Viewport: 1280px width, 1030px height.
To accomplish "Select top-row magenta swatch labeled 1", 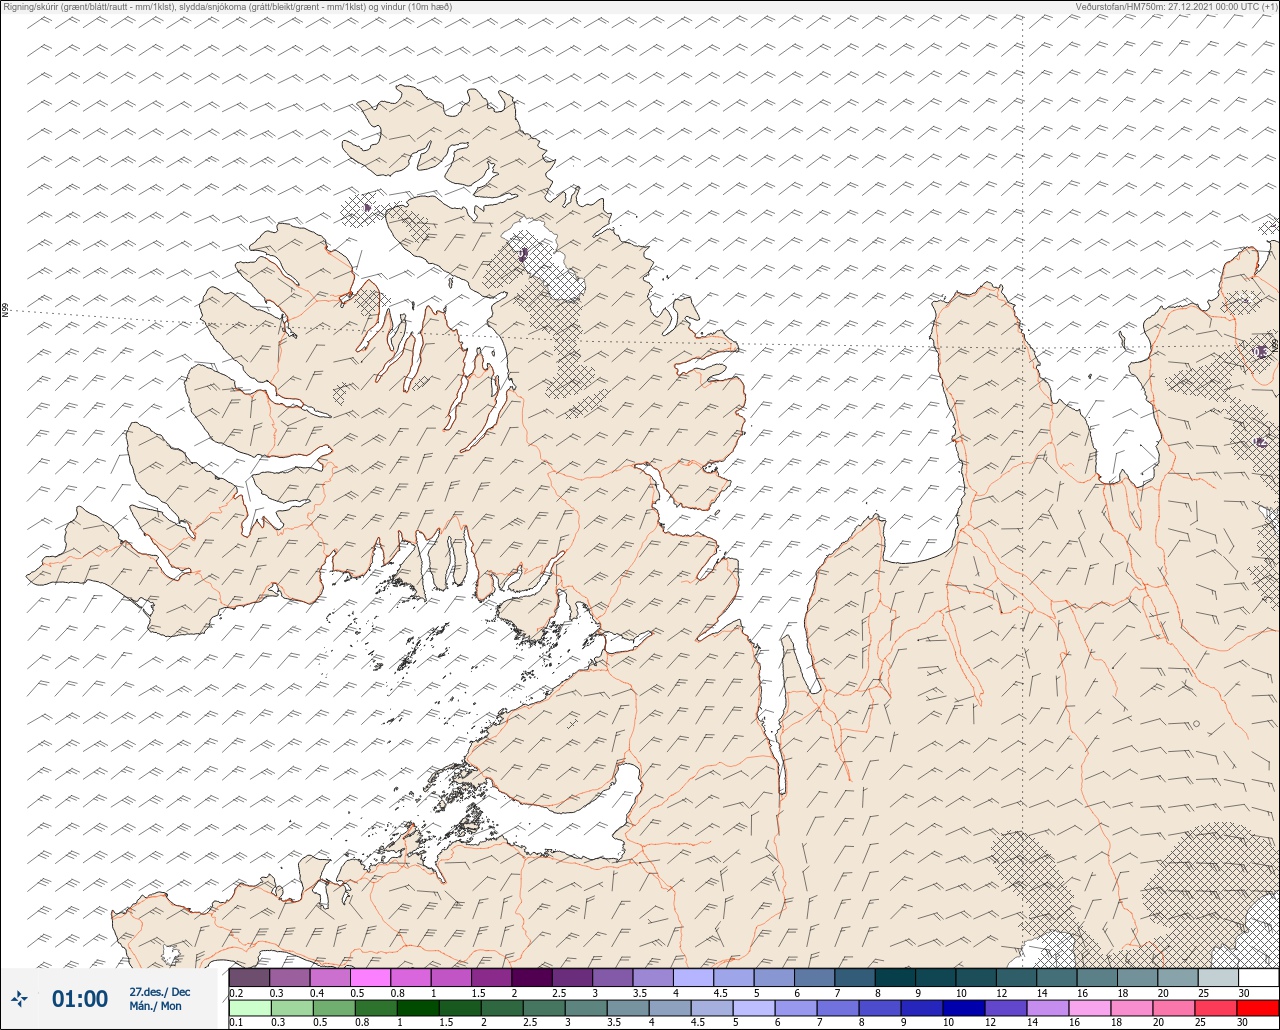I will click(x=451, y=977).
